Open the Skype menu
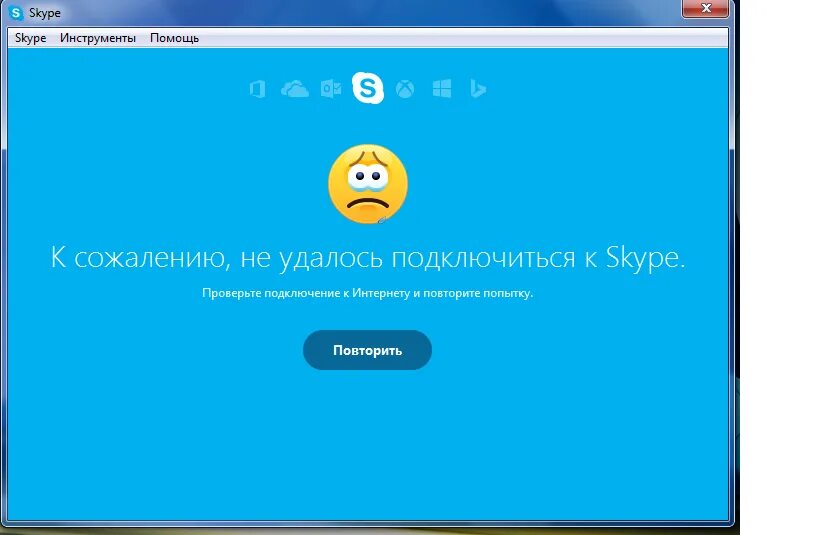 [30, 38]
